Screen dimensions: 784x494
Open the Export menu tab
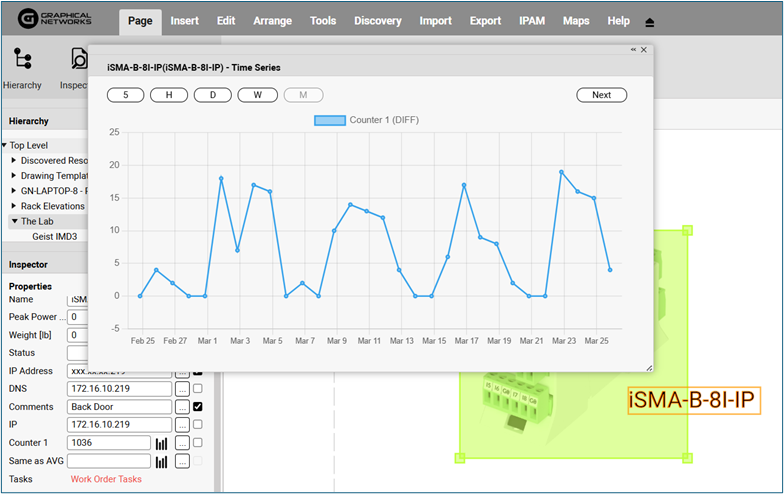coord(486,21)
